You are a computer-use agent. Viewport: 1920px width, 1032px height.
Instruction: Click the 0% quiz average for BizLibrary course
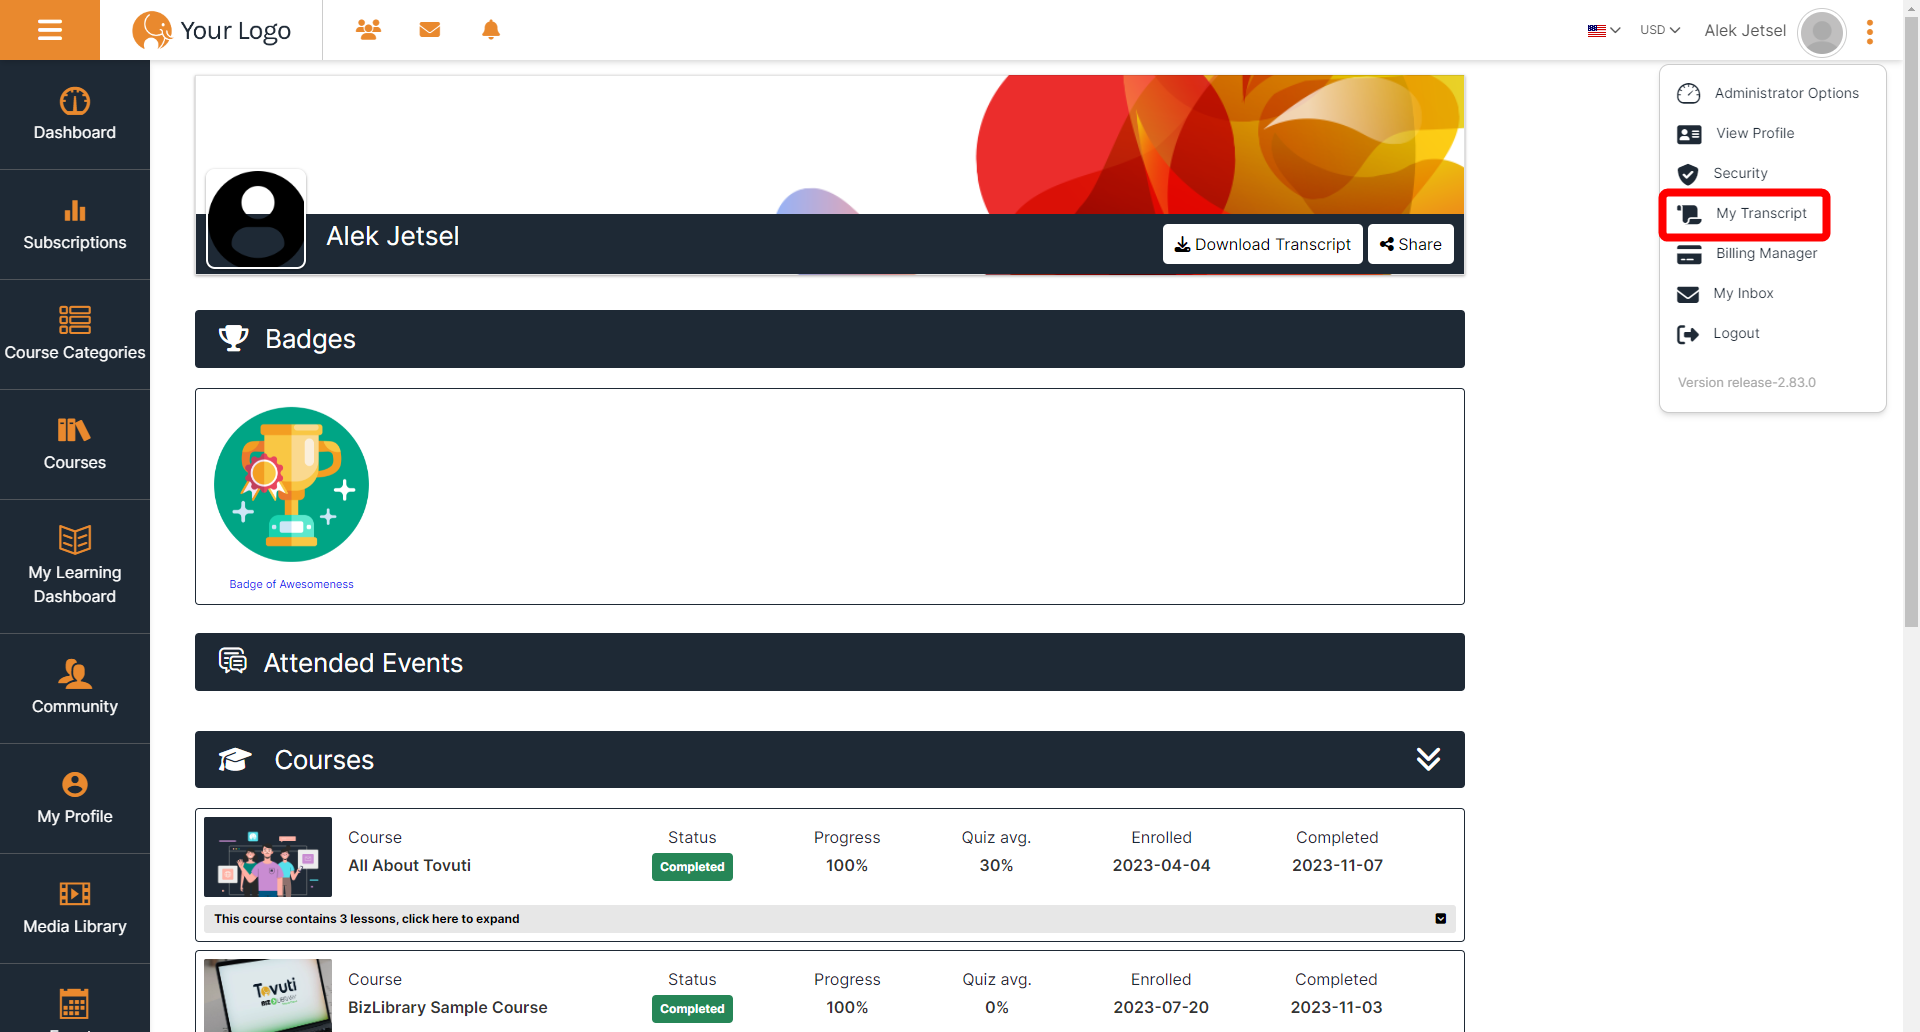pyautogui.click(x=996, y=1007)
